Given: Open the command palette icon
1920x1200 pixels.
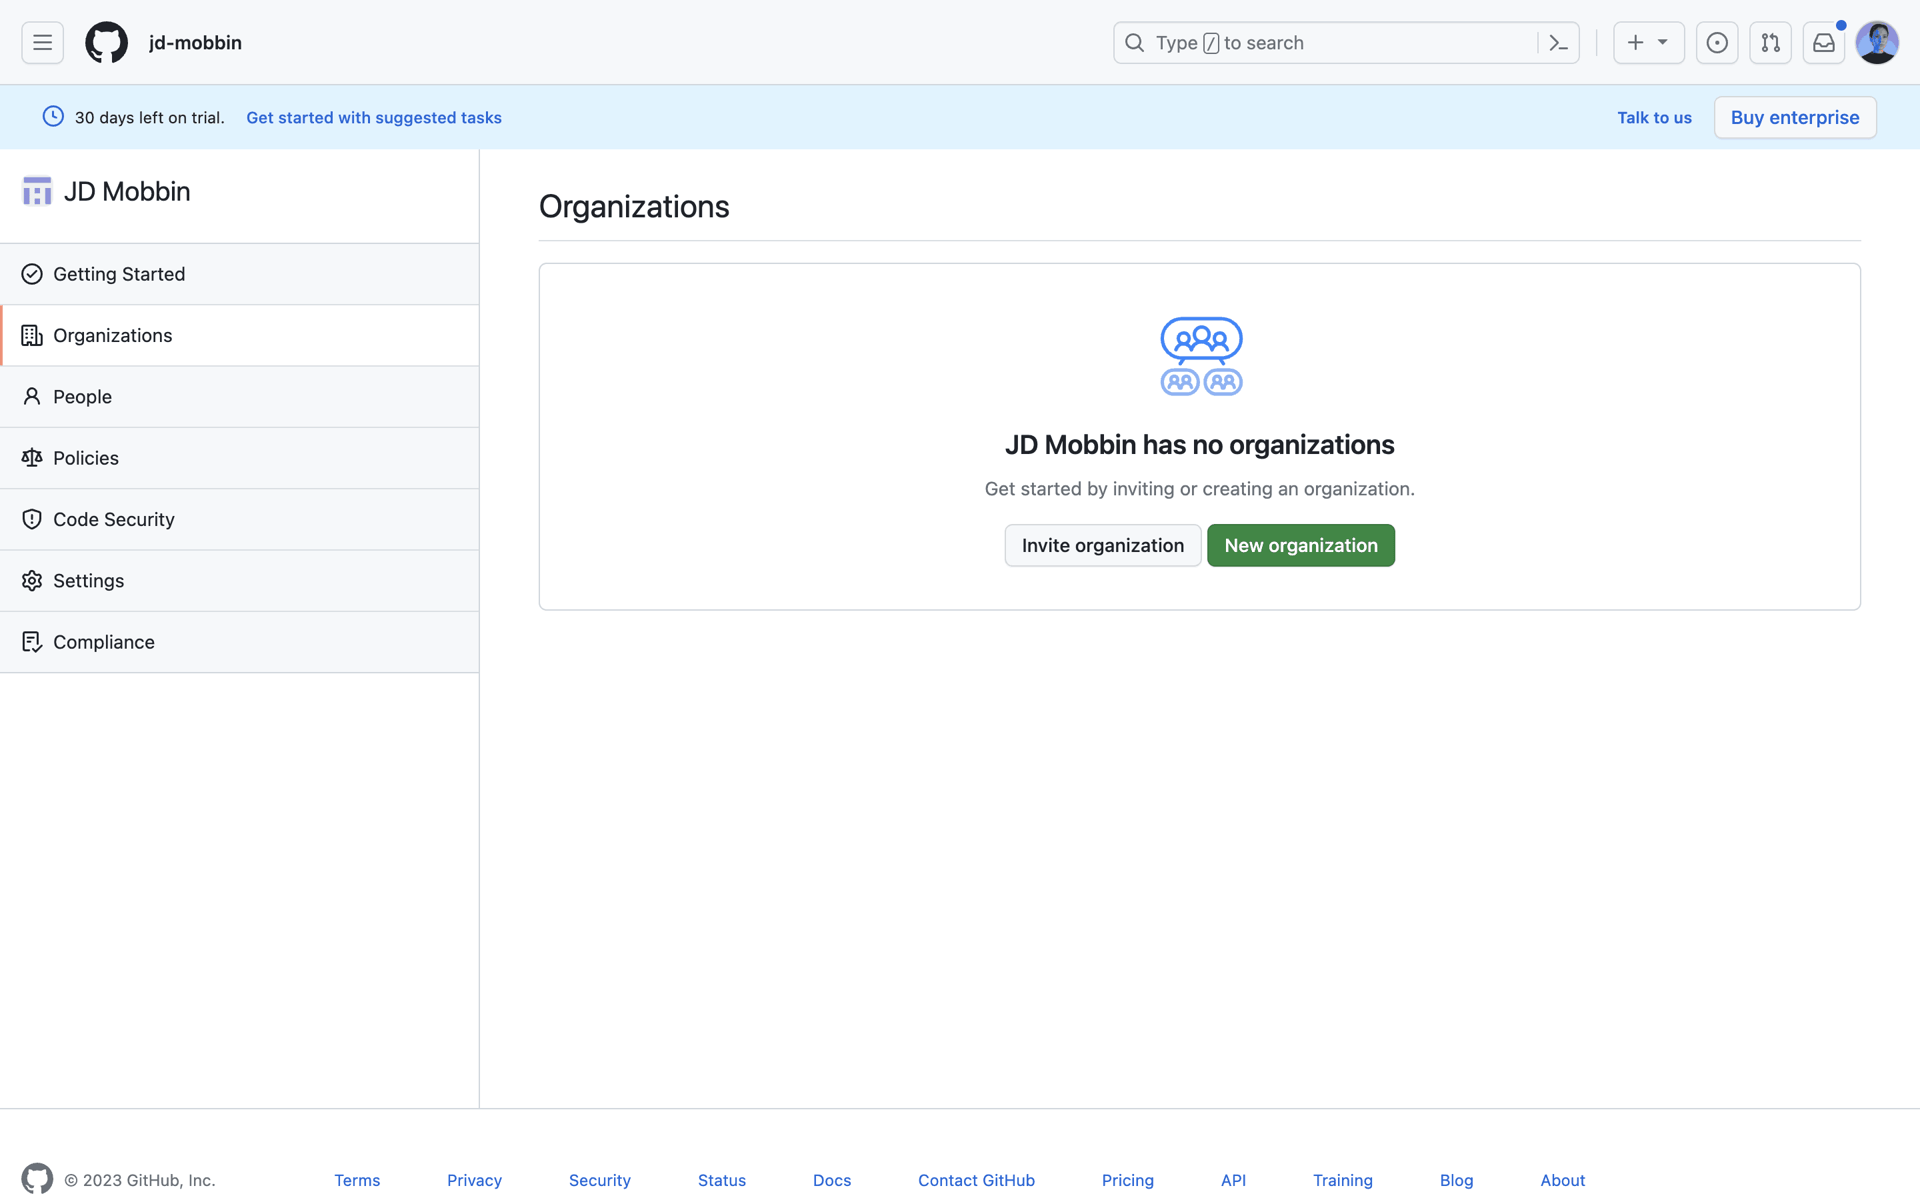Looking at the screenshot, I should pos(1558,43).
